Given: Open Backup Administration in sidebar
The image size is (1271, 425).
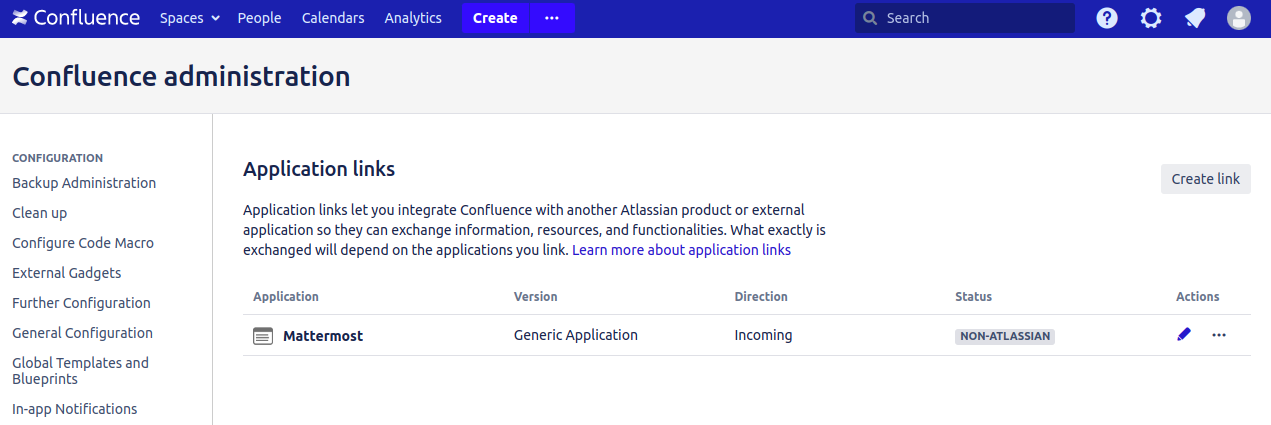Looking at the screenshot, I should tap(84, 183).
